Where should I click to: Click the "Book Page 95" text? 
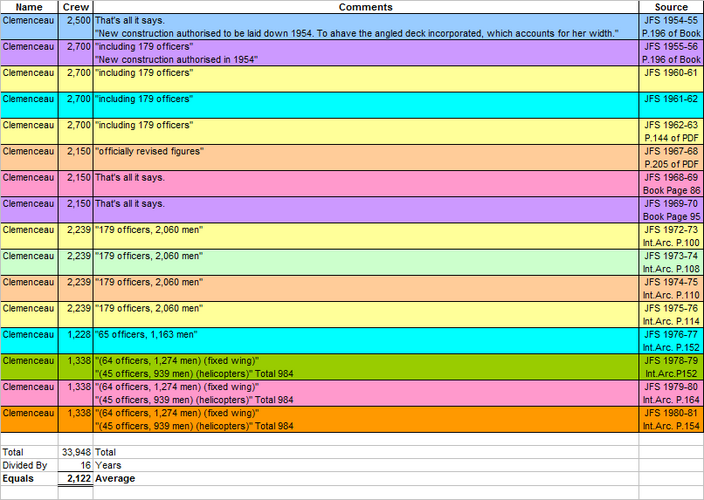click(x=672, y=216)
